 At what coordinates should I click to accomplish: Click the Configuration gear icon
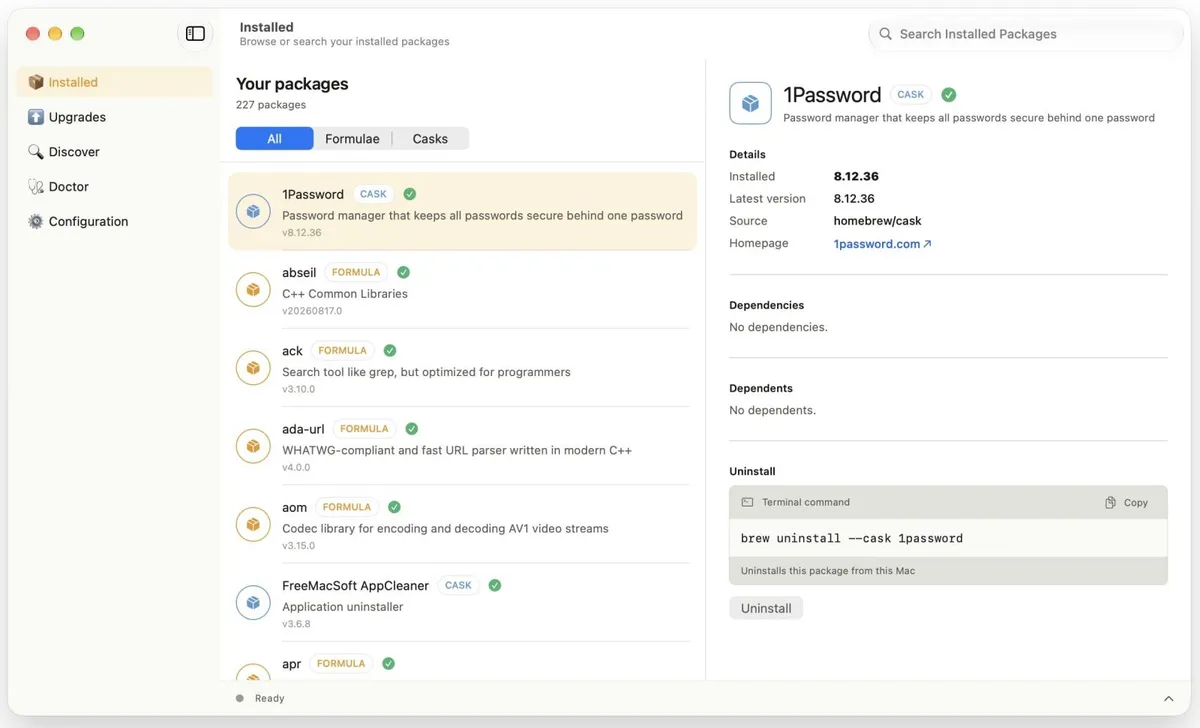click(x=36, y=222)
